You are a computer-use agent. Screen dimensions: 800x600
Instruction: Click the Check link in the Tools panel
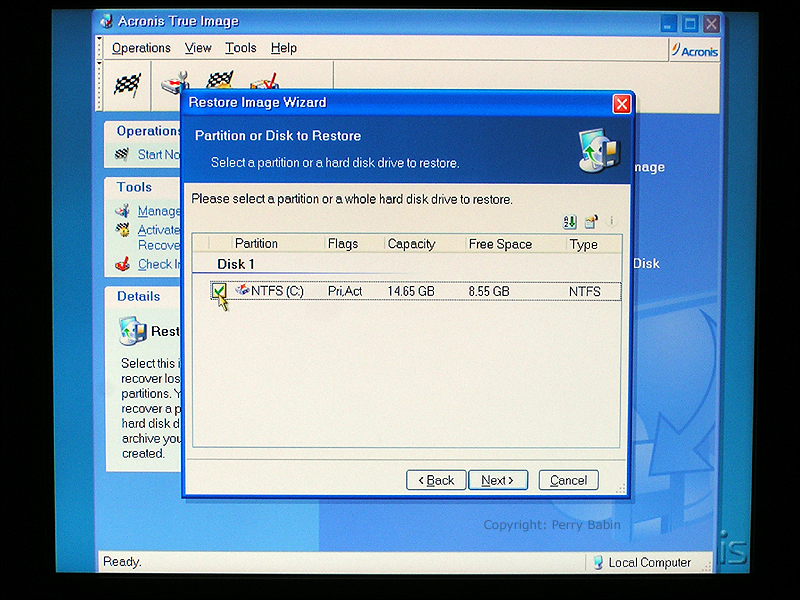pyautogui.click(x=159, y=264)
